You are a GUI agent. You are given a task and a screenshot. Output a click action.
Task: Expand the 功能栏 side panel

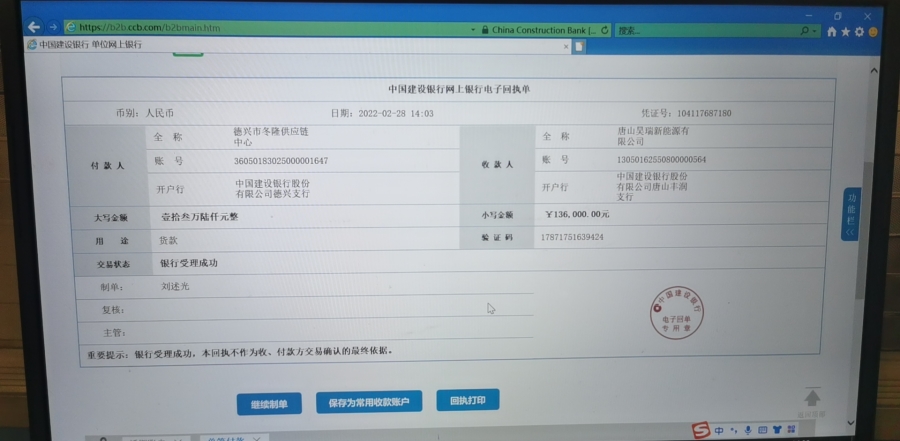point(852,213)
